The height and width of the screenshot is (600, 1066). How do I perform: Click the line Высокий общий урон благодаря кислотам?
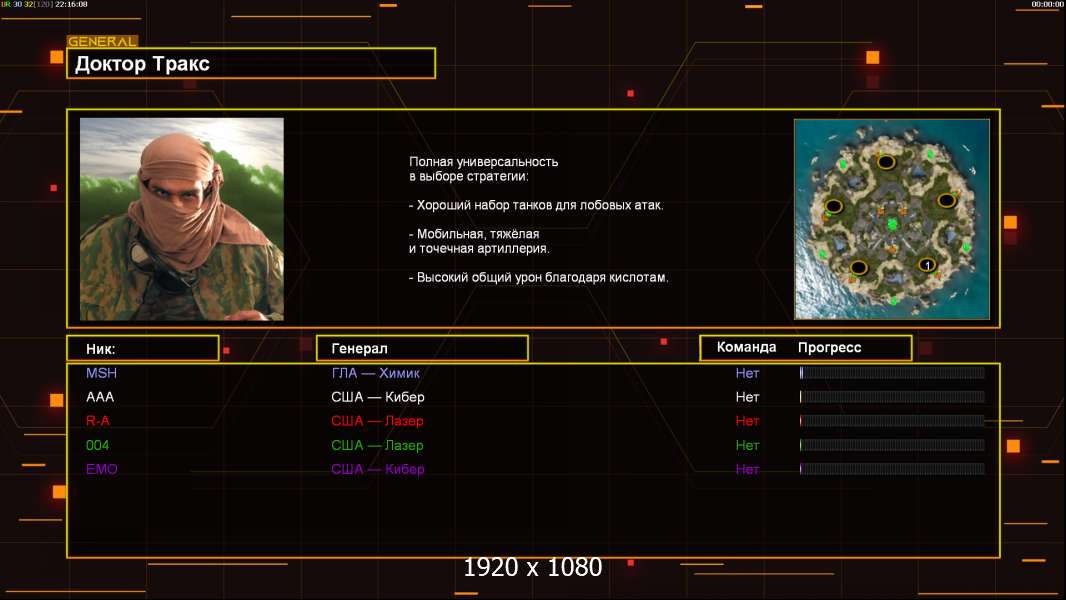click(538, 277)
